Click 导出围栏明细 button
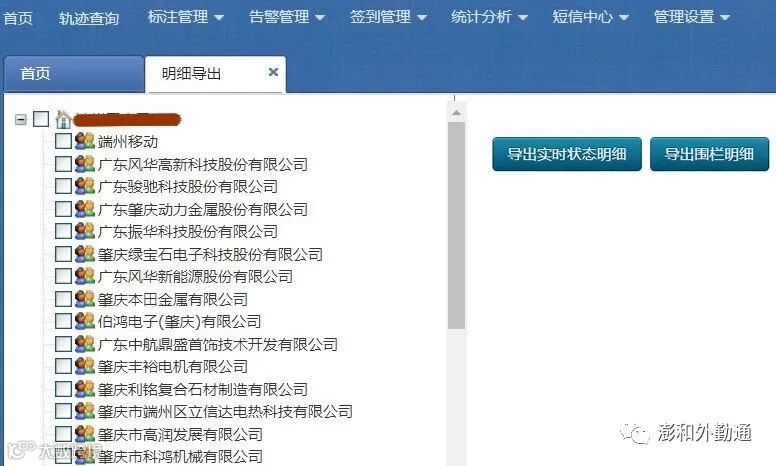The height and width of the screenshot is (466, 776). coord(709,154)
